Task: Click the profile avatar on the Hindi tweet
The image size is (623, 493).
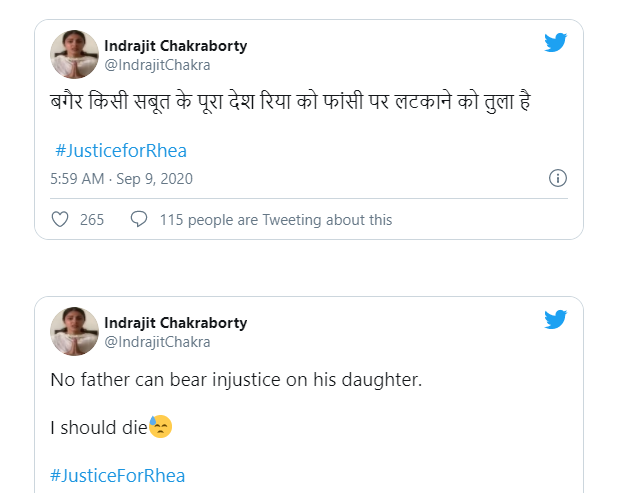Action: (74, 55)
